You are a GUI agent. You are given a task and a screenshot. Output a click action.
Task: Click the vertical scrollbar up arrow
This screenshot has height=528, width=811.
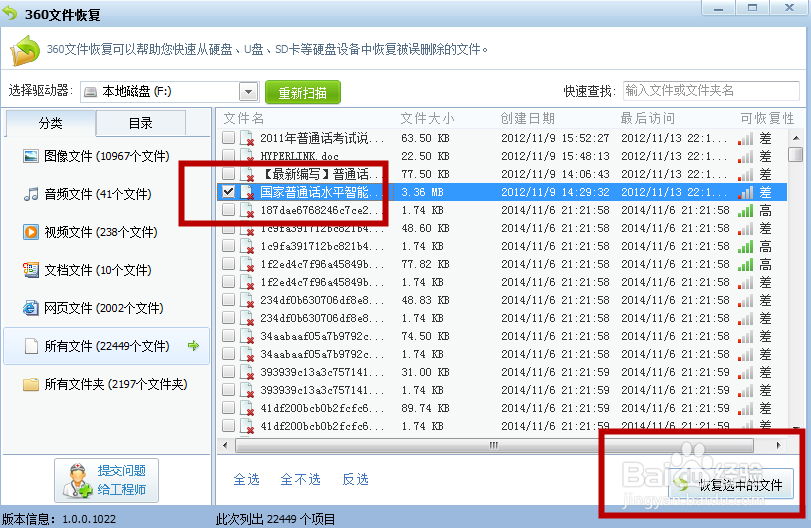click(x=795, y=138)
